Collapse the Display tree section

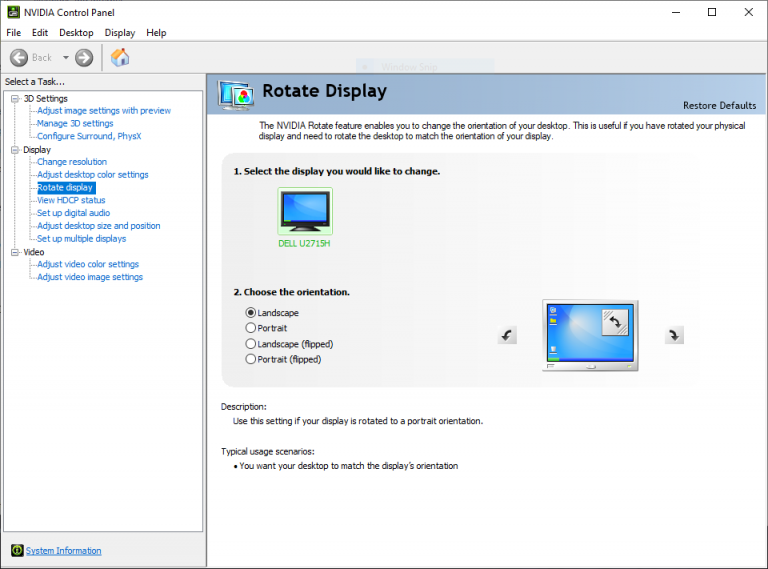pos(15,150)
